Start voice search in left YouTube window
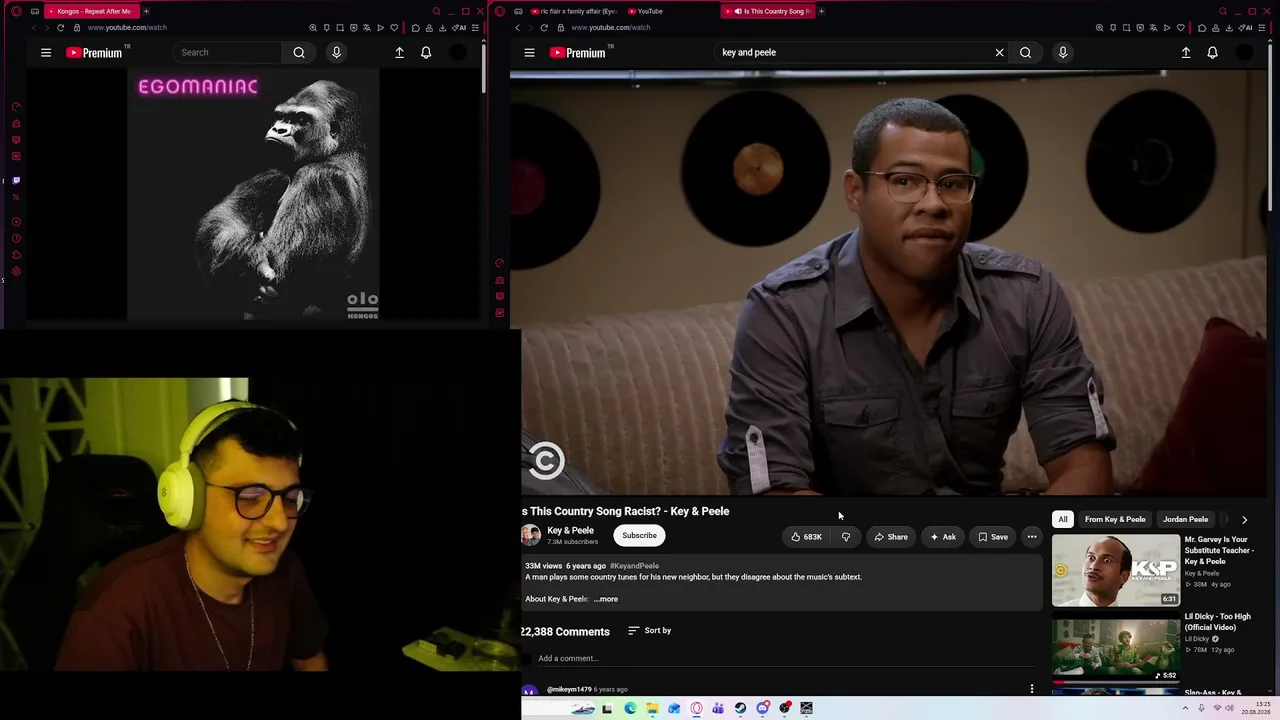This screenshot has width=1280, height=720. 336,52
